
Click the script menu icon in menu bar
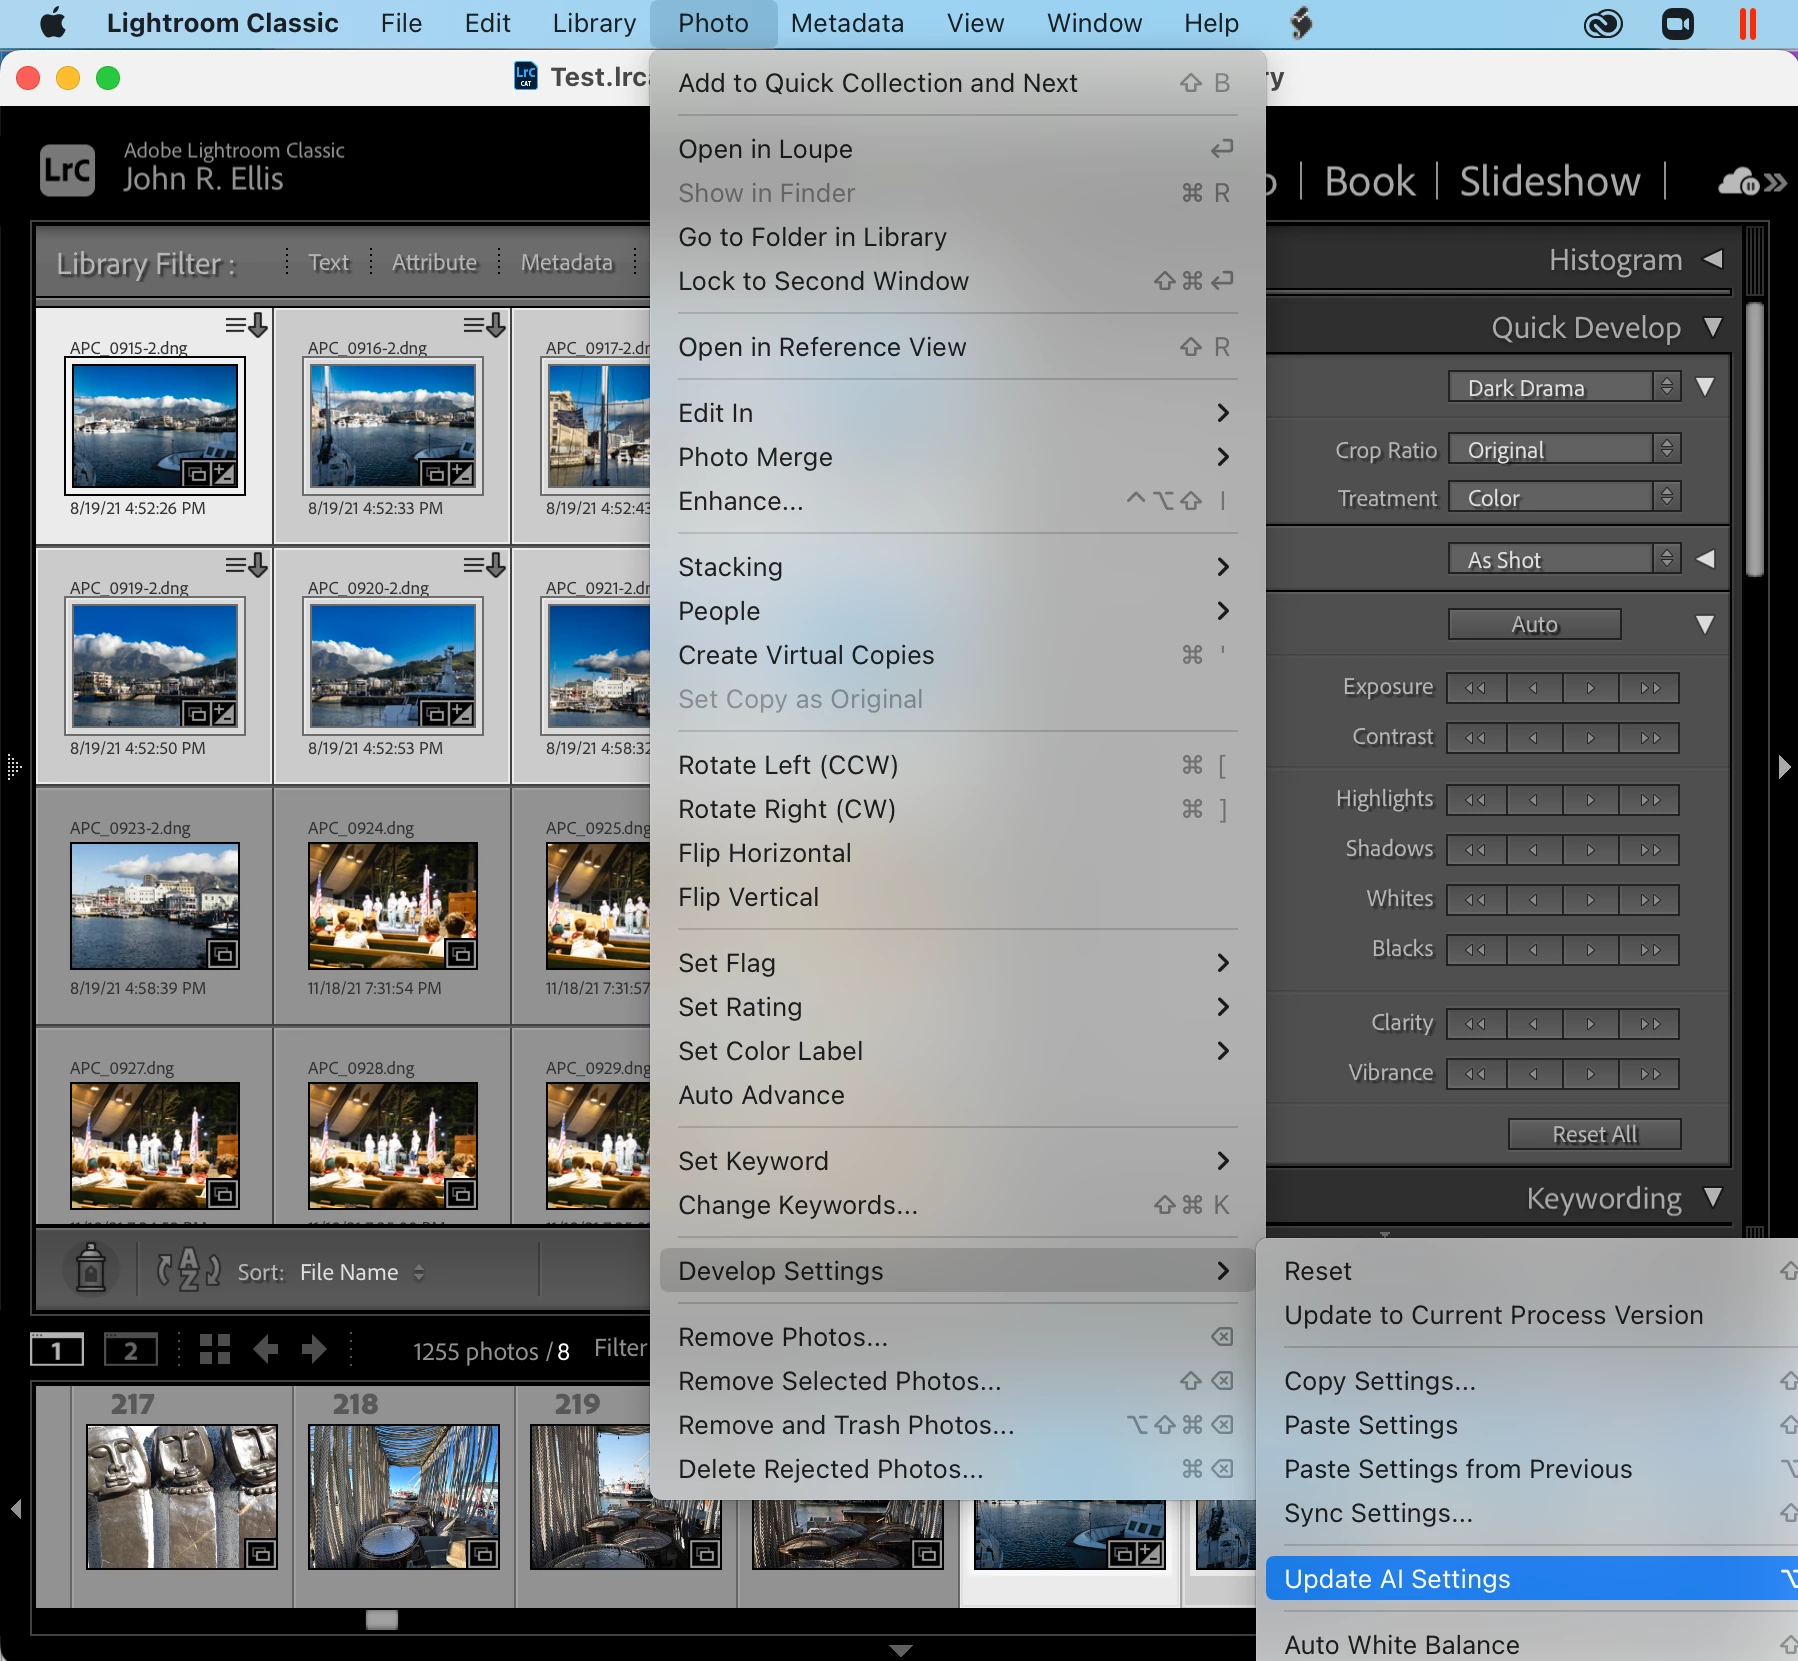[1301, 23]
